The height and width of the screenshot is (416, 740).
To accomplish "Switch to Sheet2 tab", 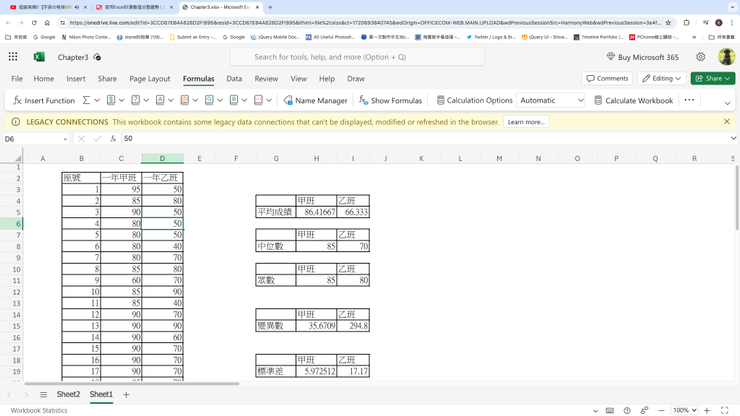I will point(68,394).
